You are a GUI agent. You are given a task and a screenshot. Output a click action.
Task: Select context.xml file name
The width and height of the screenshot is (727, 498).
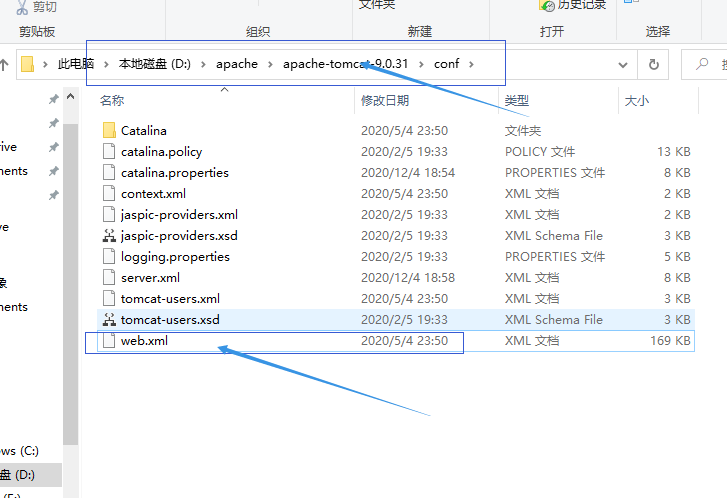coord(153,194)
